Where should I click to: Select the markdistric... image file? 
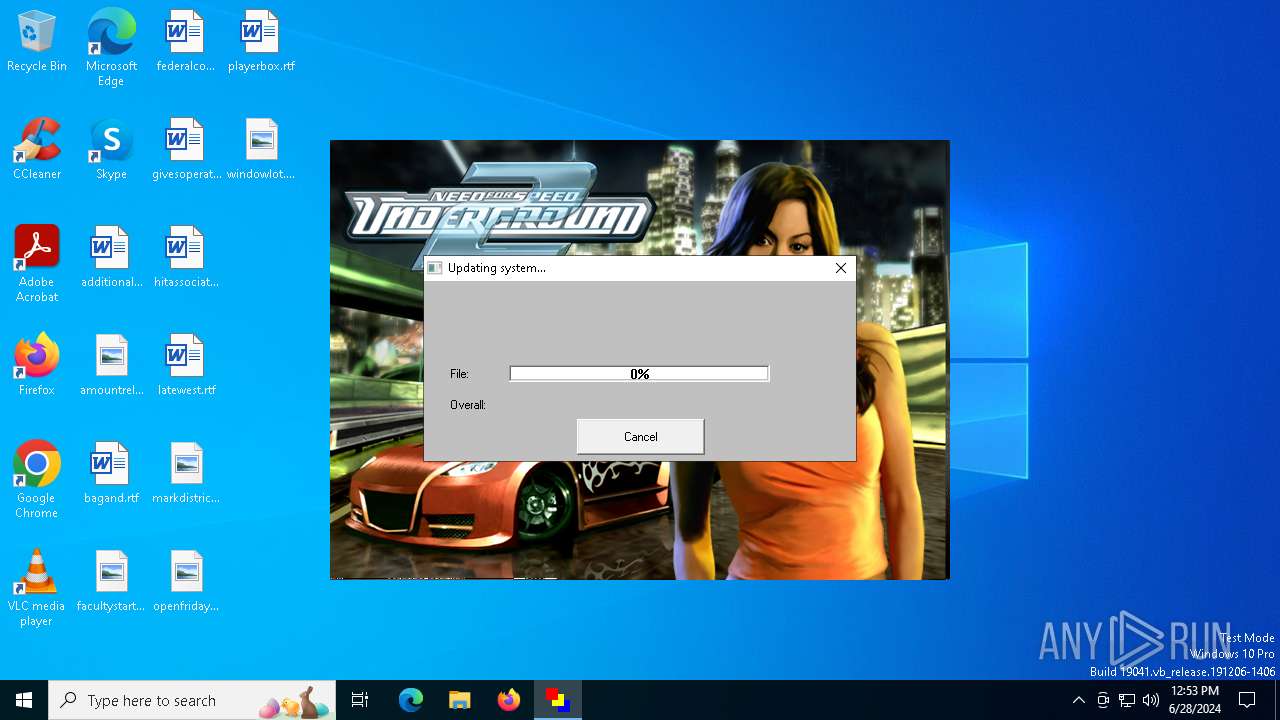(186, 474)
